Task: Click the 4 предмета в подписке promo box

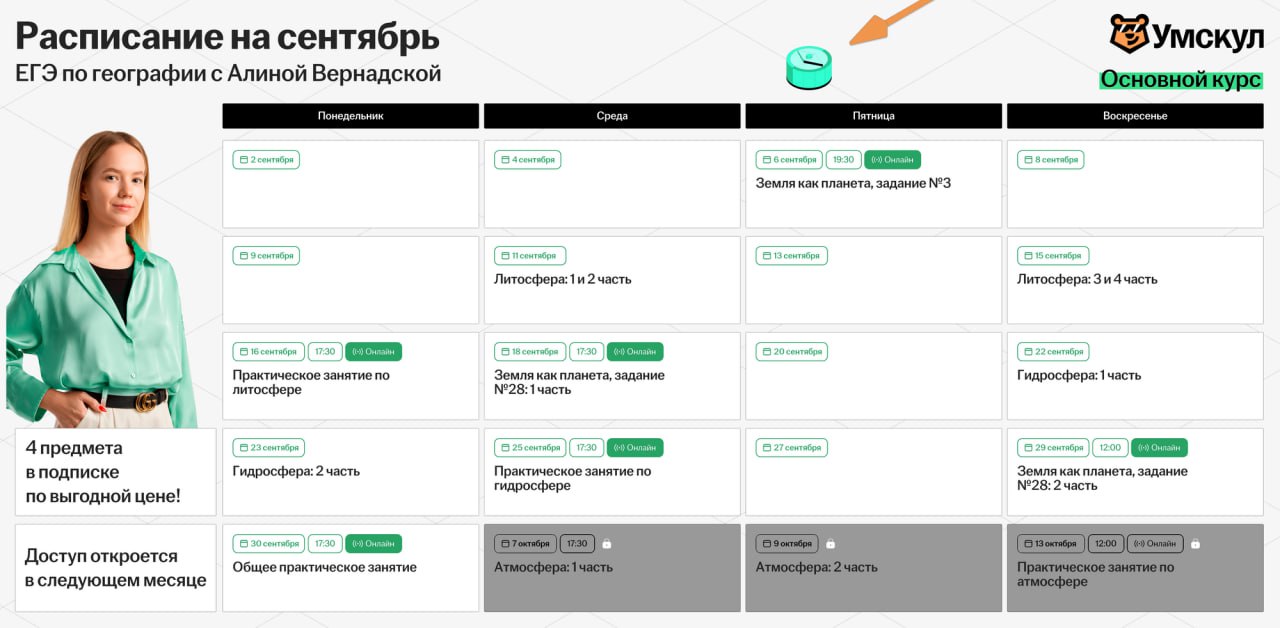Action: [x=115, y=472]
